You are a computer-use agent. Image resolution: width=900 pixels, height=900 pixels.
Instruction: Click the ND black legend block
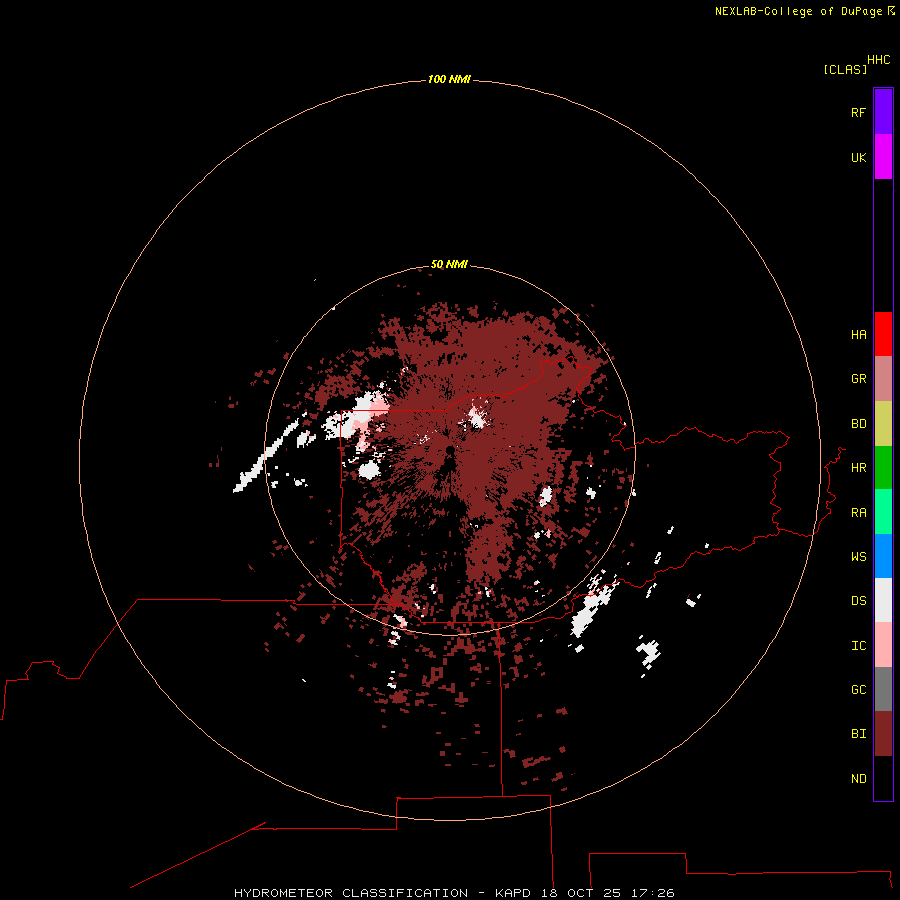883,778
